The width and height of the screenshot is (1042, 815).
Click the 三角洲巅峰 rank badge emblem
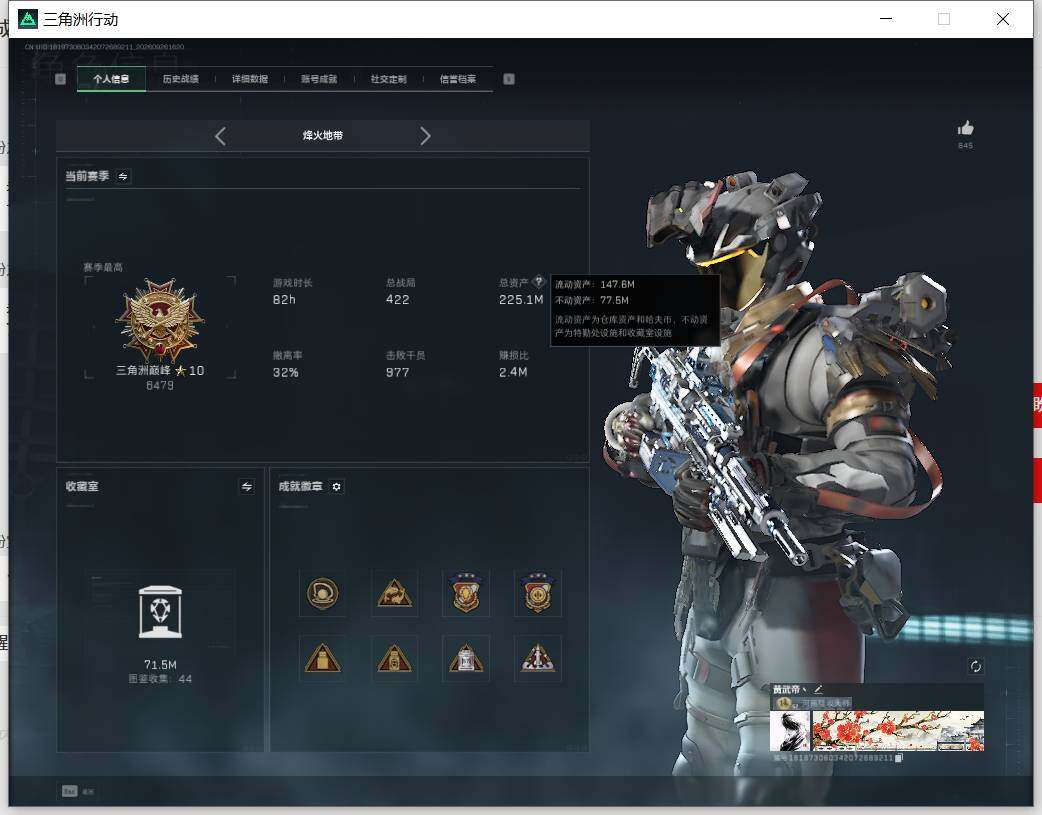[x=159, y=320]
